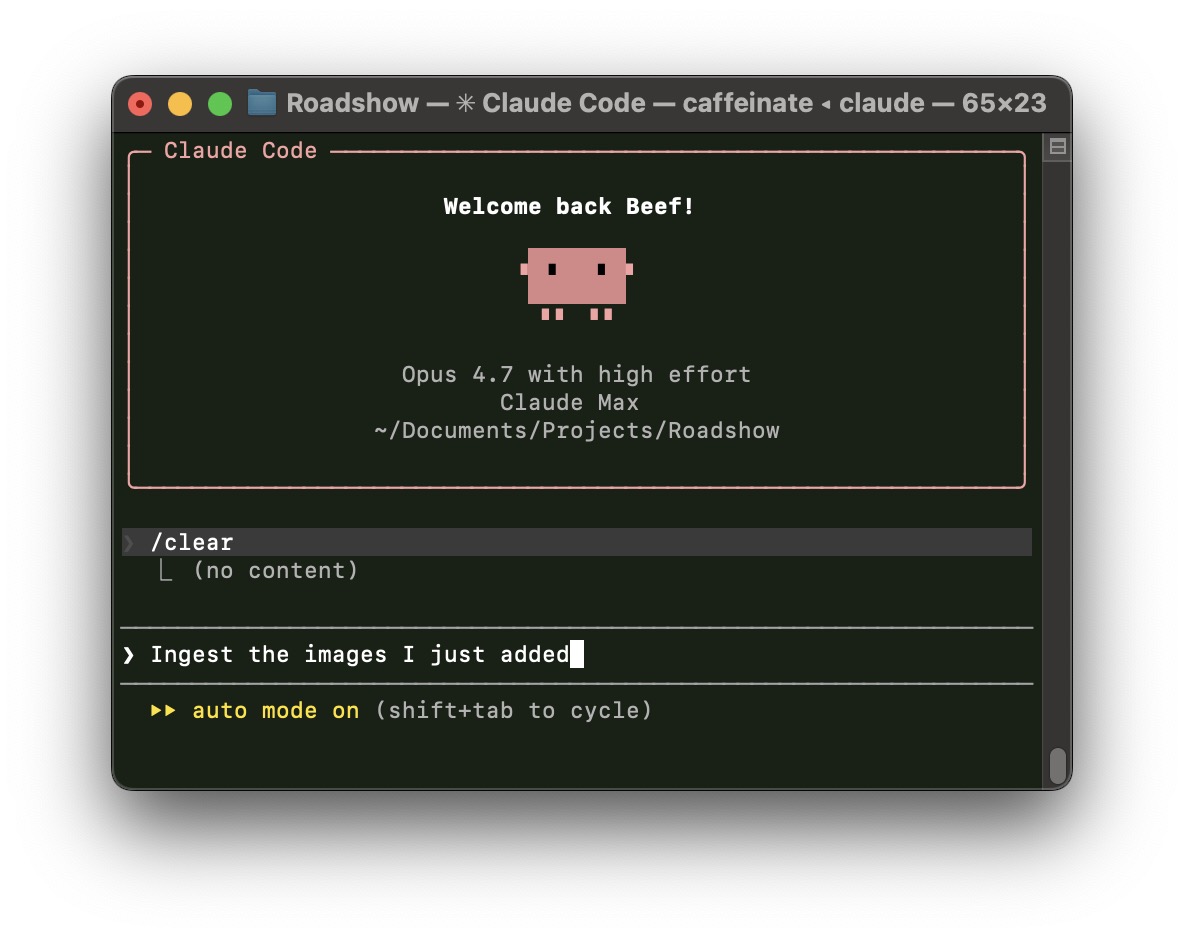Click the split pane icon above scrollbar
The height and width of the screenshot is (938, 1184).
coord(1057,147)
